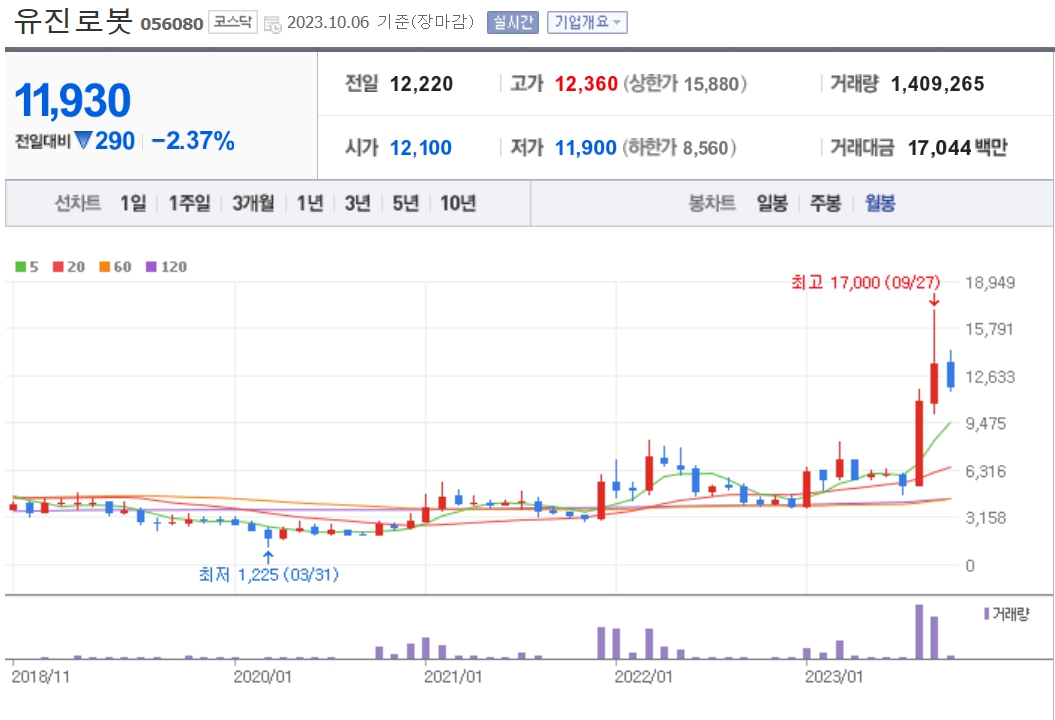Click the green 5 moving average swatch
This screenshot has height=720, width=1055.
(x=20, y=267)
